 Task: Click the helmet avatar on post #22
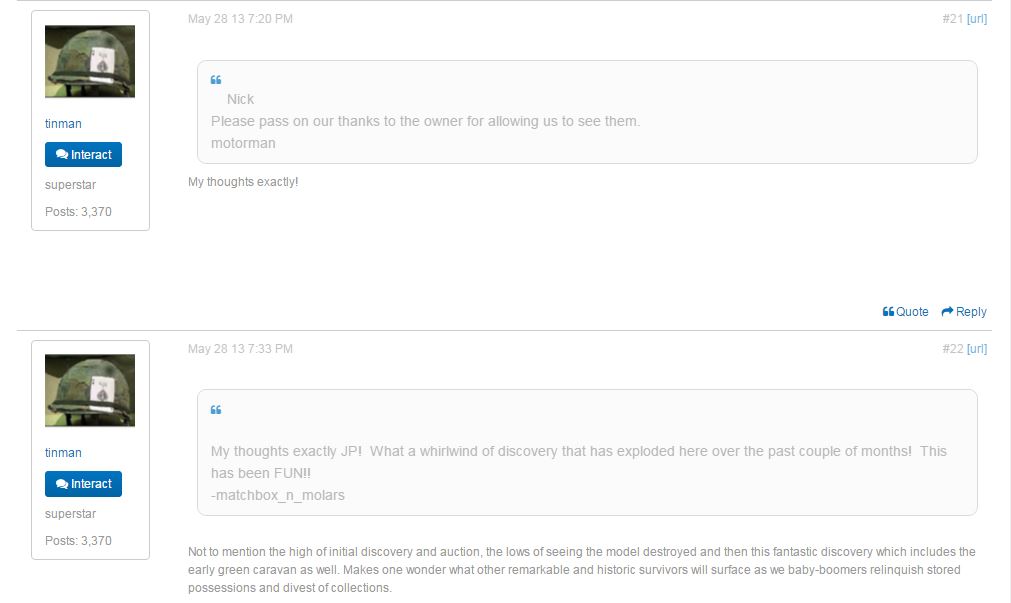[x=90, y=390]
